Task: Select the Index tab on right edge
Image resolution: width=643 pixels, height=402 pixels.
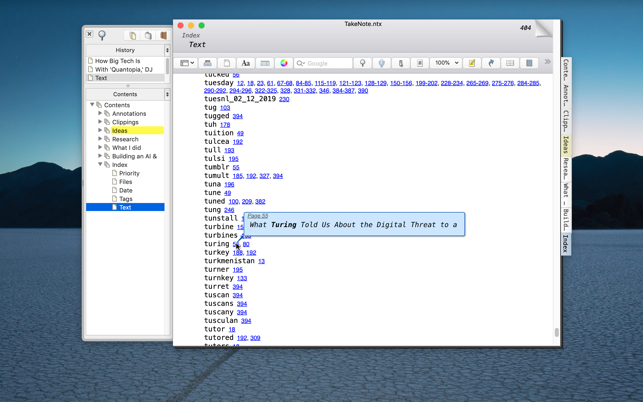Action: [565, 243]
